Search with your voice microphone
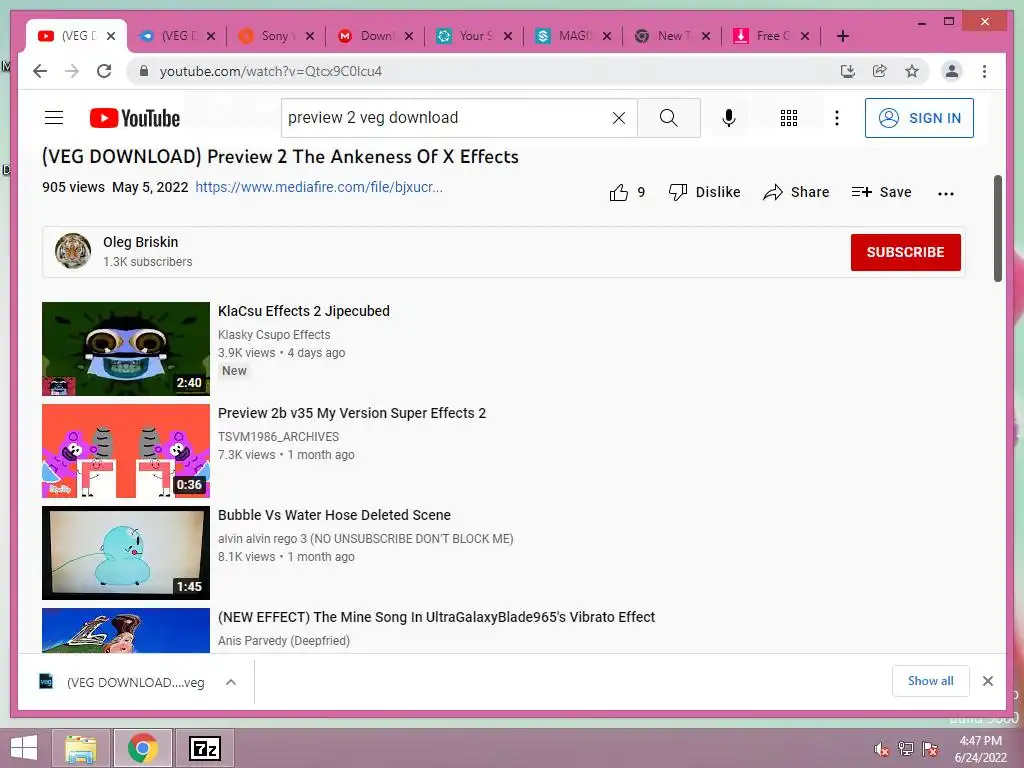1024x768 pixels. [x=729, y=118]
